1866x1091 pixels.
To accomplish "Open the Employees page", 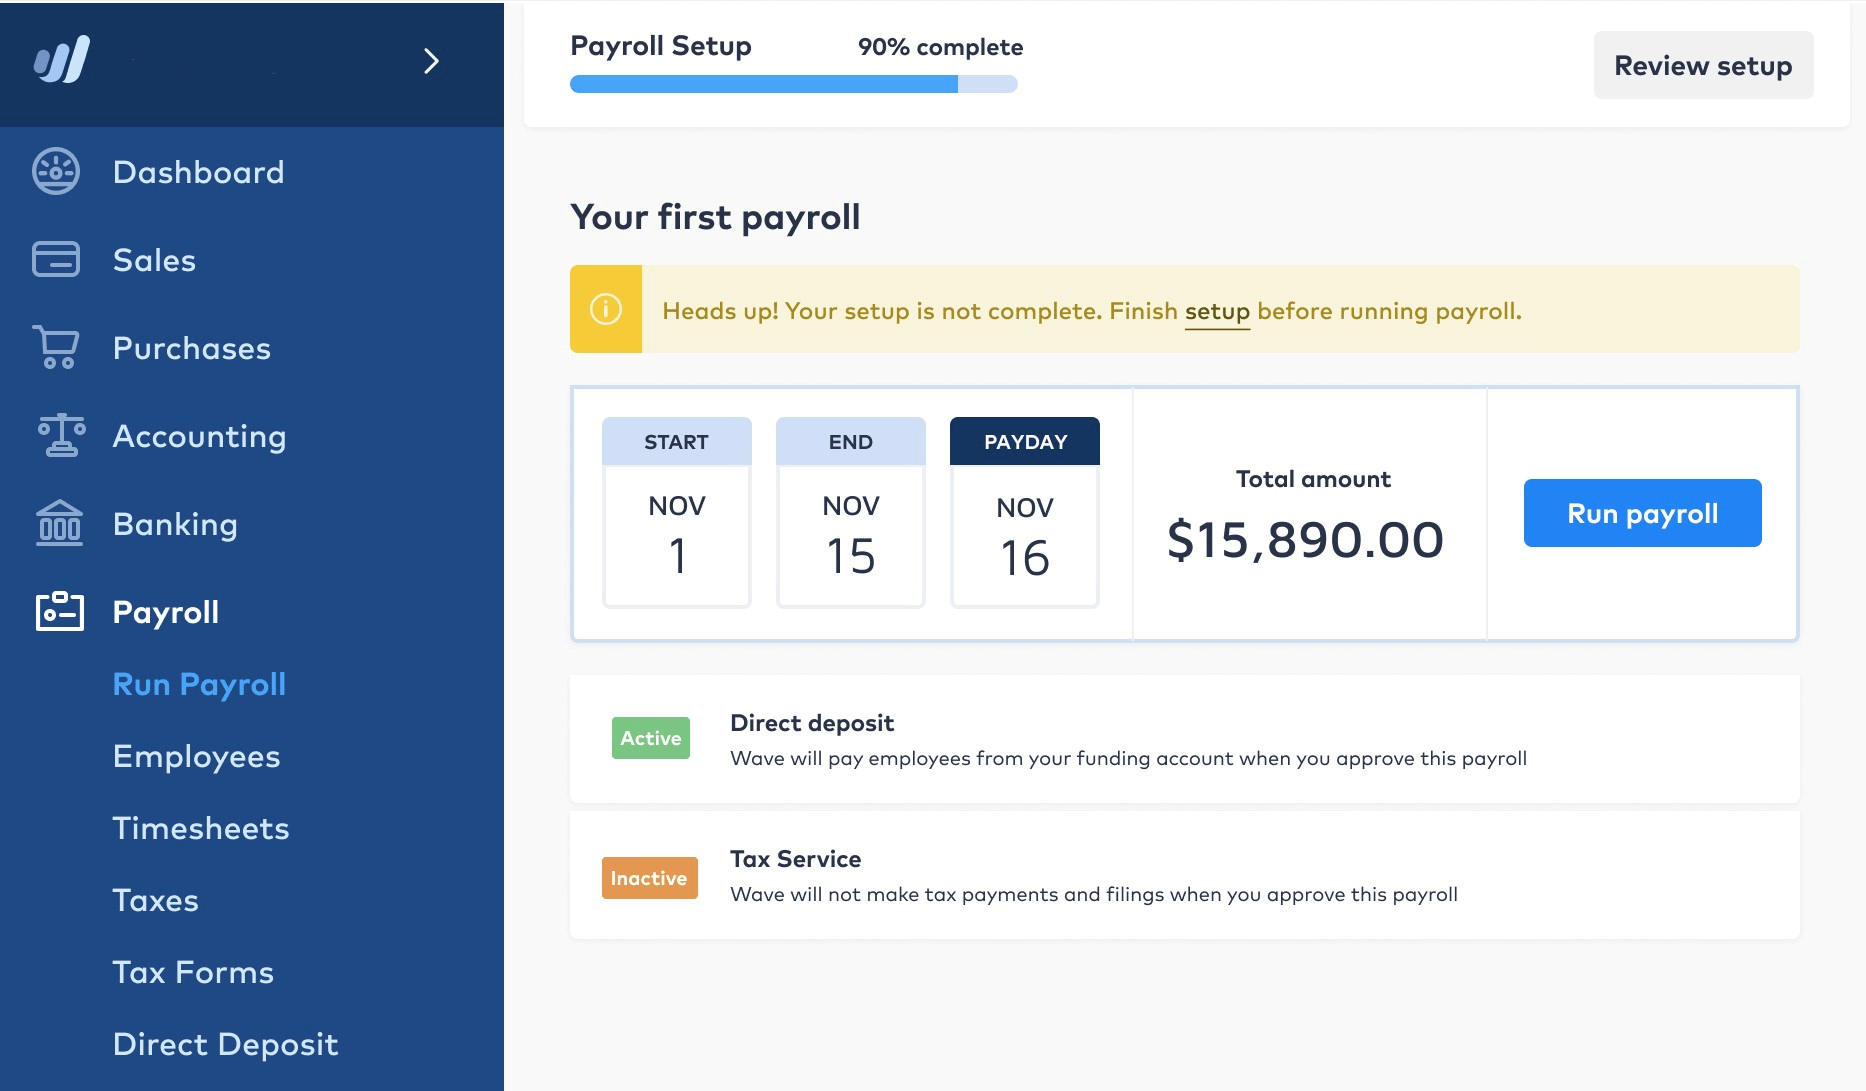I will (x=197, y=756).
